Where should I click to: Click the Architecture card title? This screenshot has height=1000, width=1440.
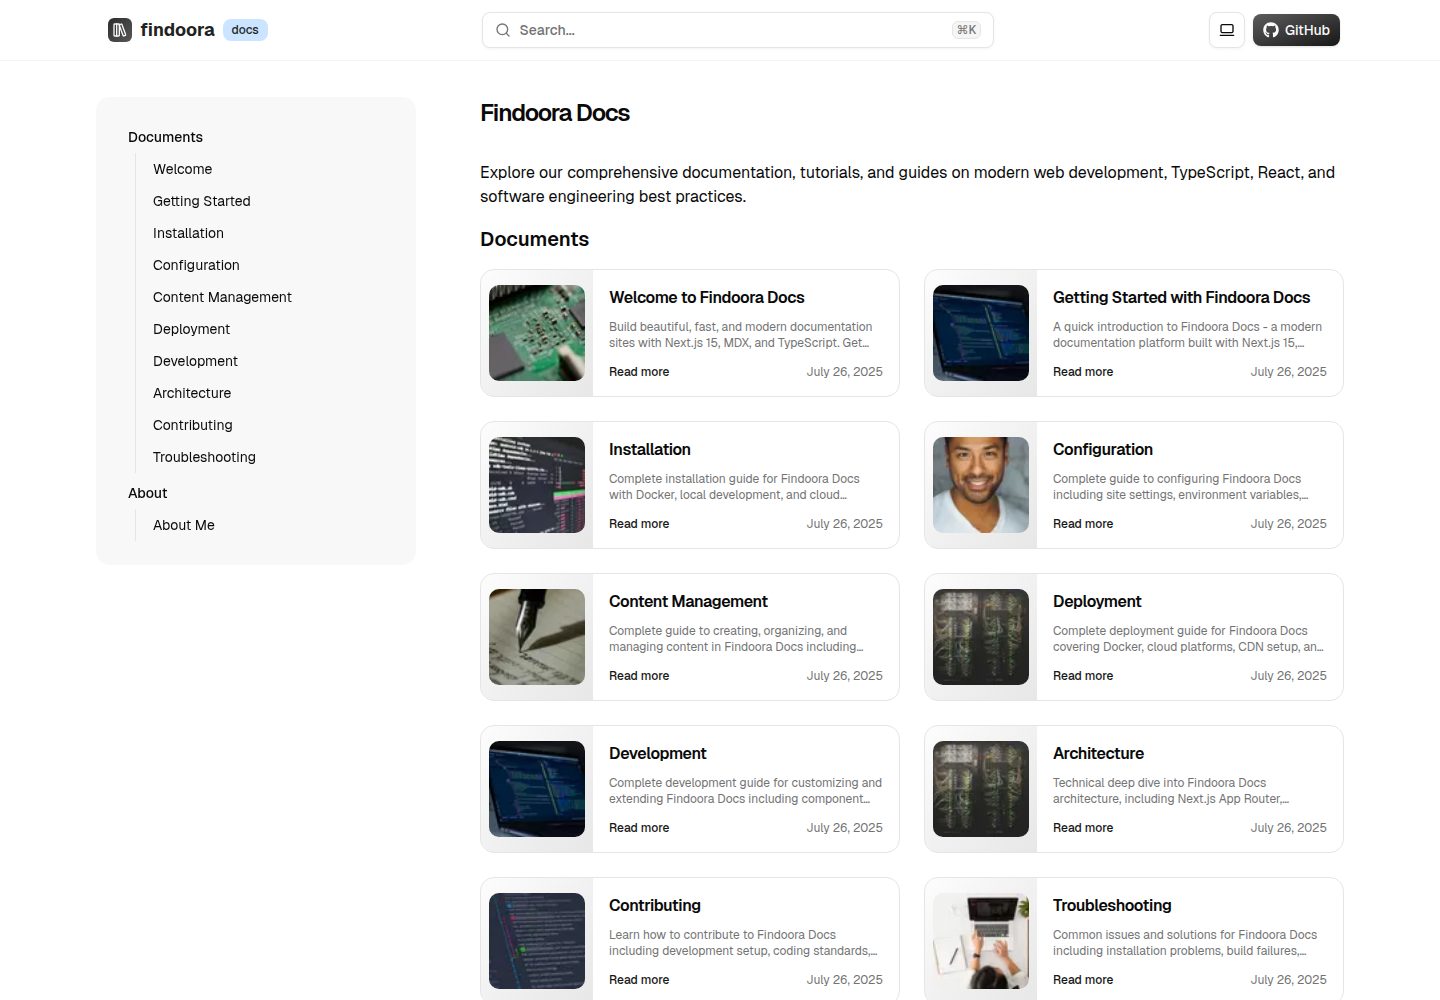[1098, 753]
